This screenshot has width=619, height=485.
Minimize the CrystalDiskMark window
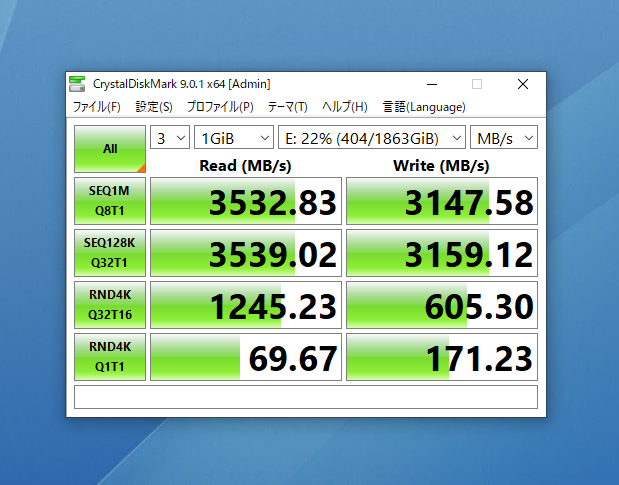tap(432, 84)
